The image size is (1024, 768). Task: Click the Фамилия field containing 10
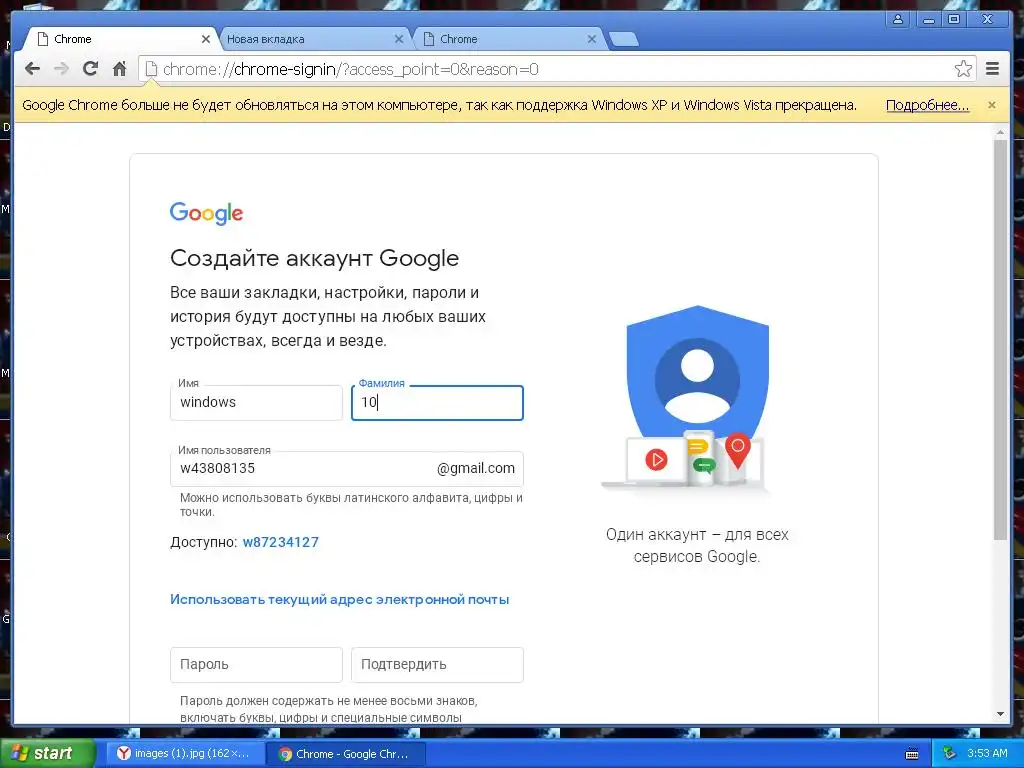437,403
